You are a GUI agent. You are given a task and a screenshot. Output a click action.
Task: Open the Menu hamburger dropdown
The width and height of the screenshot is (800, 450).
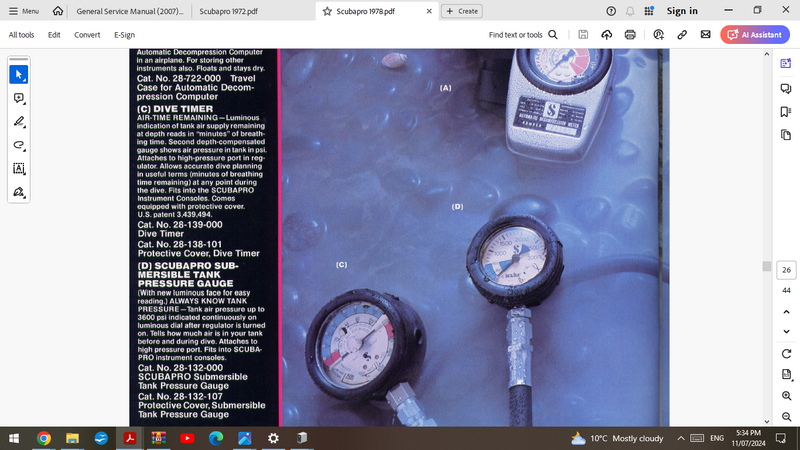pos(23,11)
